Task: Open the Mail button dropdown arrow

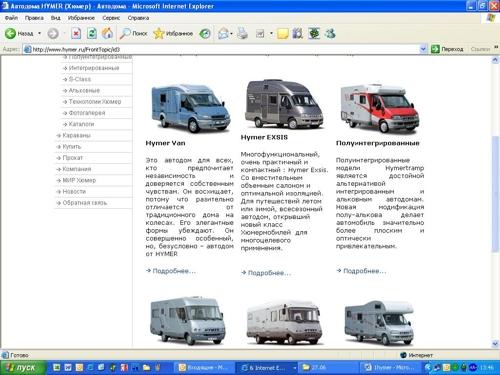Action: point(231,33)
